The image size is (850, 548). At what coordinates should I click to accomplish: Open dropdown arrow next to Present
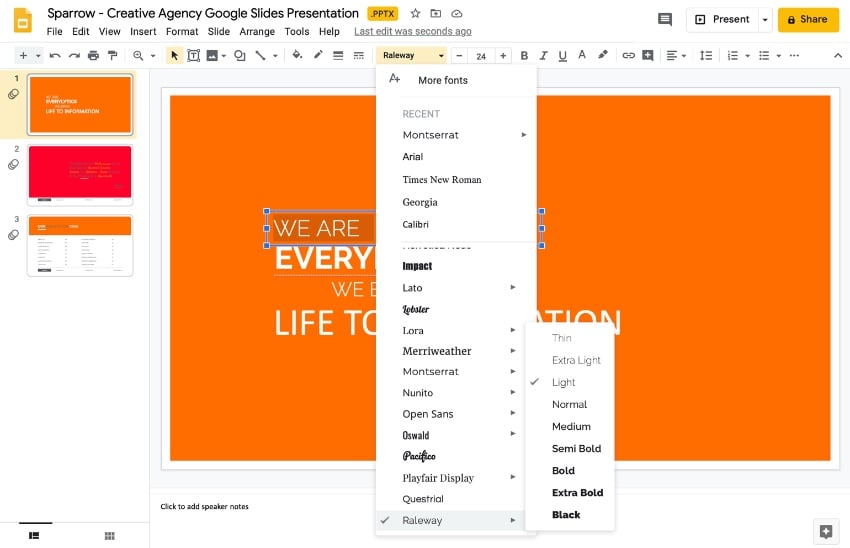point(765,19)
